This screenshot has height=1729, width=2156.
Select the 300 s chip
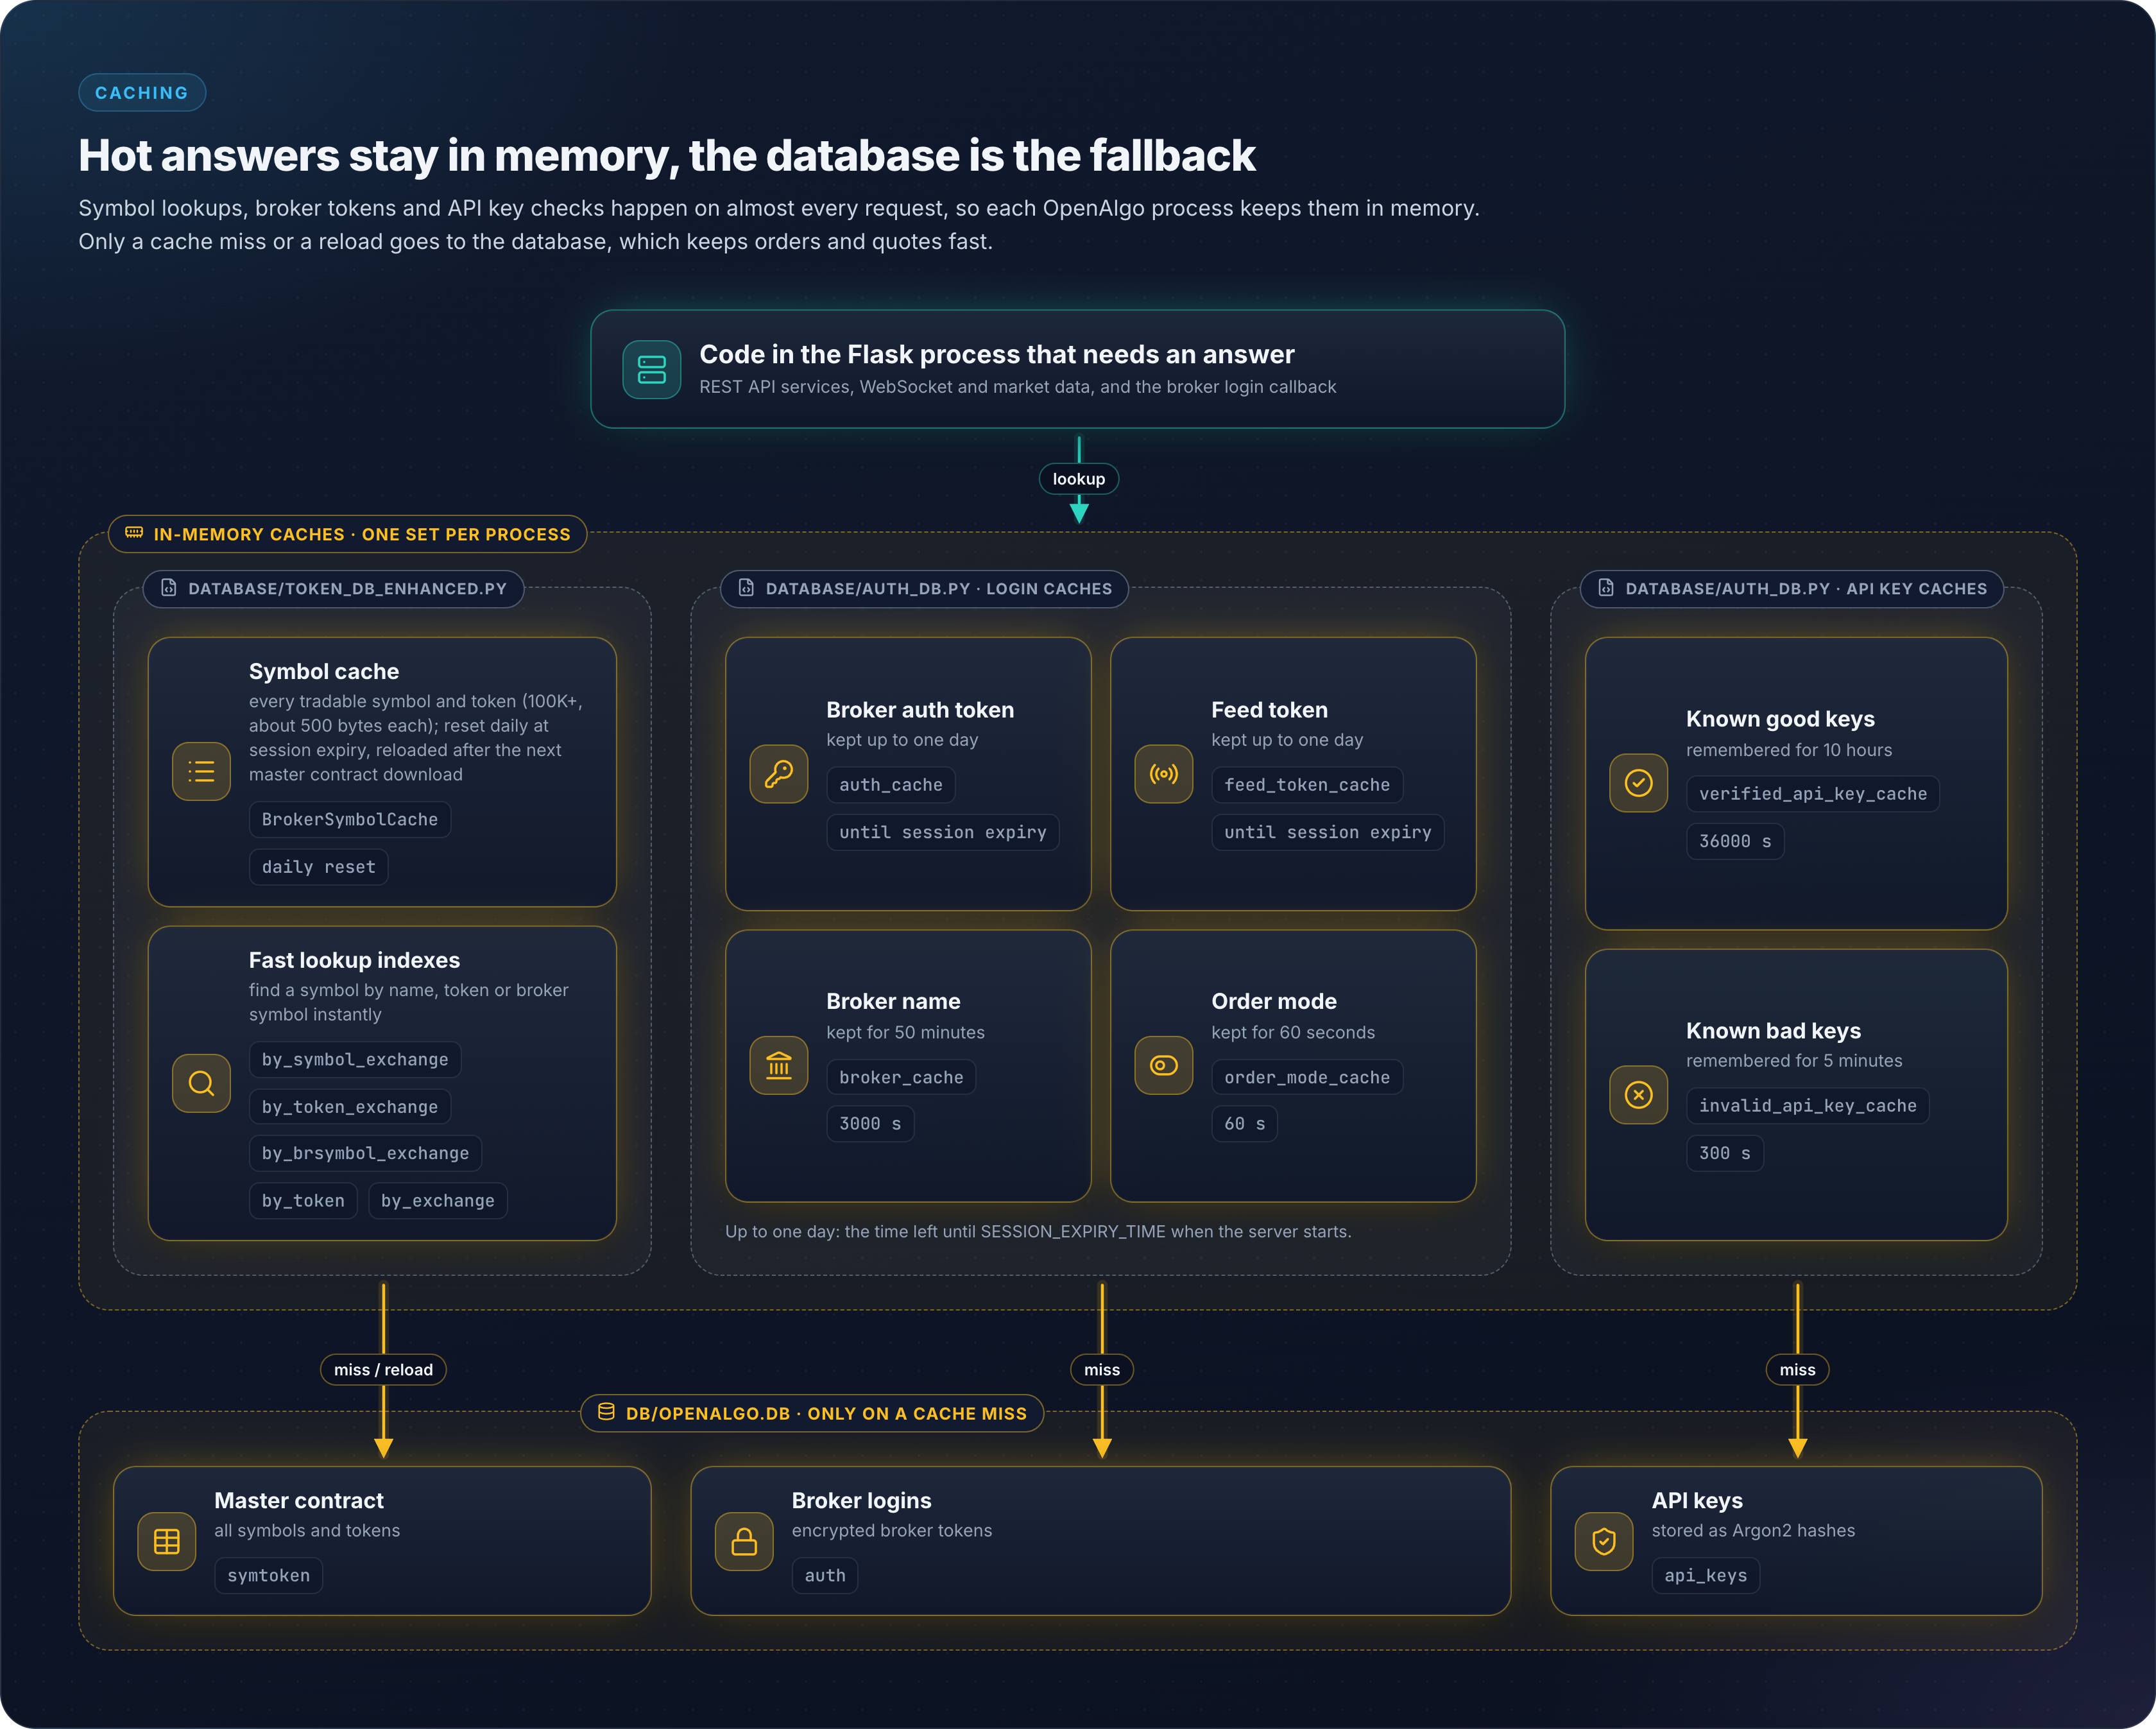click(1724, 1153)
